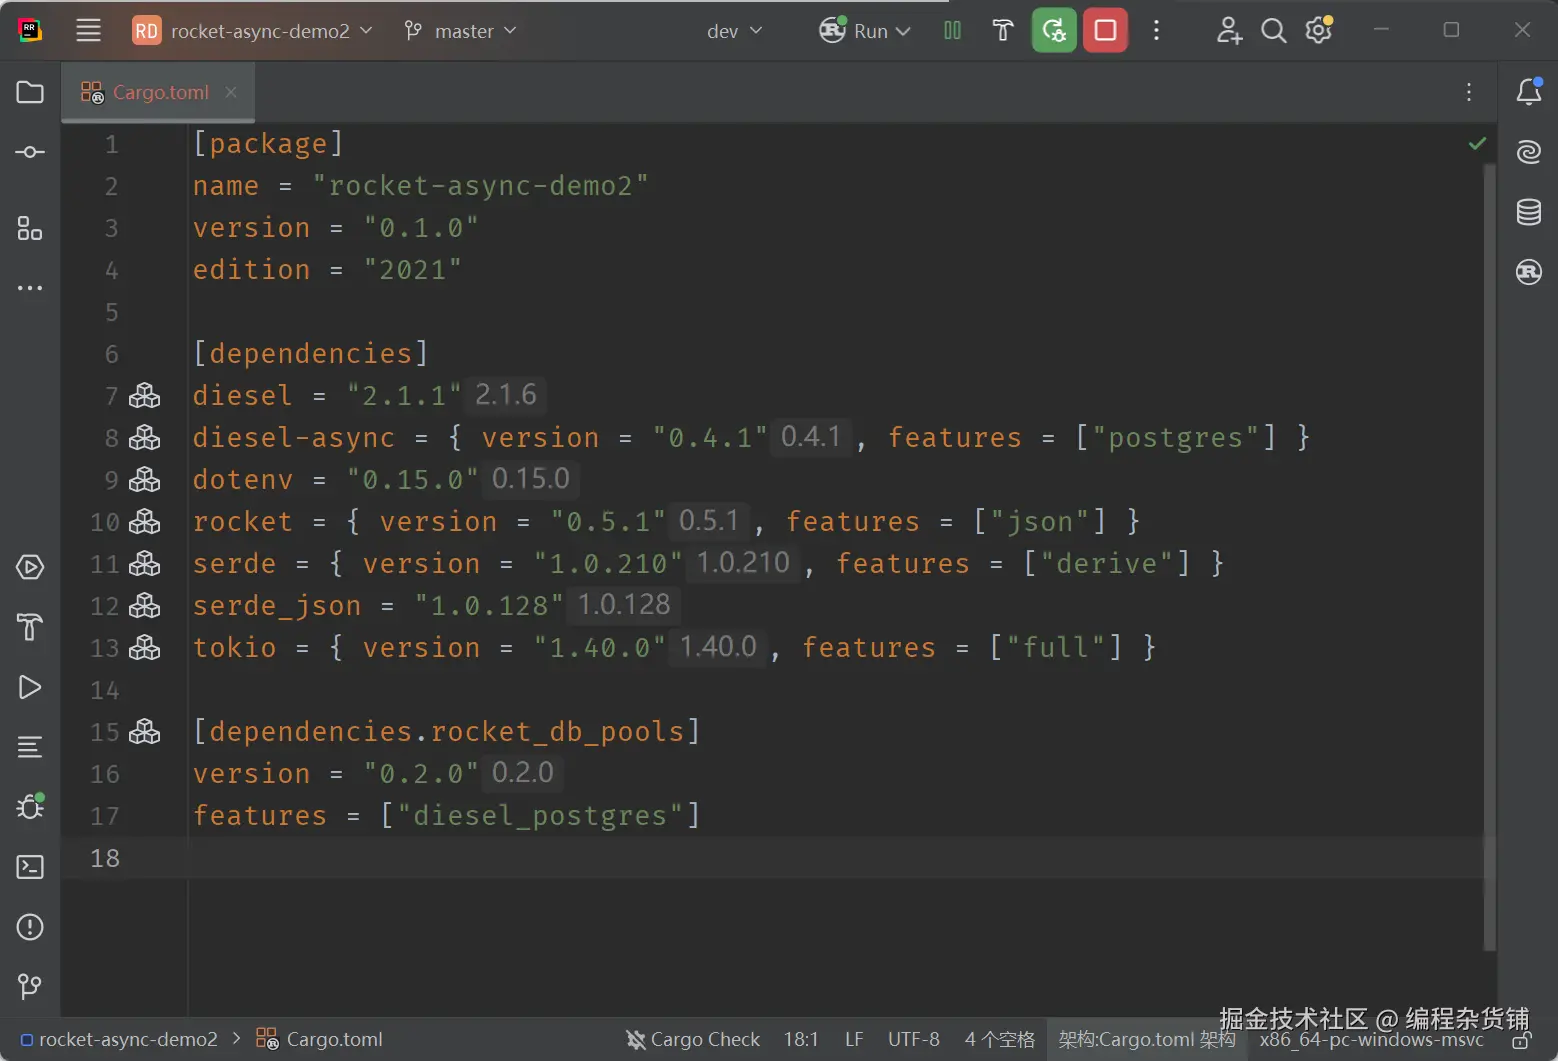Image resolution: width=1558 pixels, height=1061 pixels.
Task: Open the AI Assistant spiral icon
Action: (x=1529, y=152)
